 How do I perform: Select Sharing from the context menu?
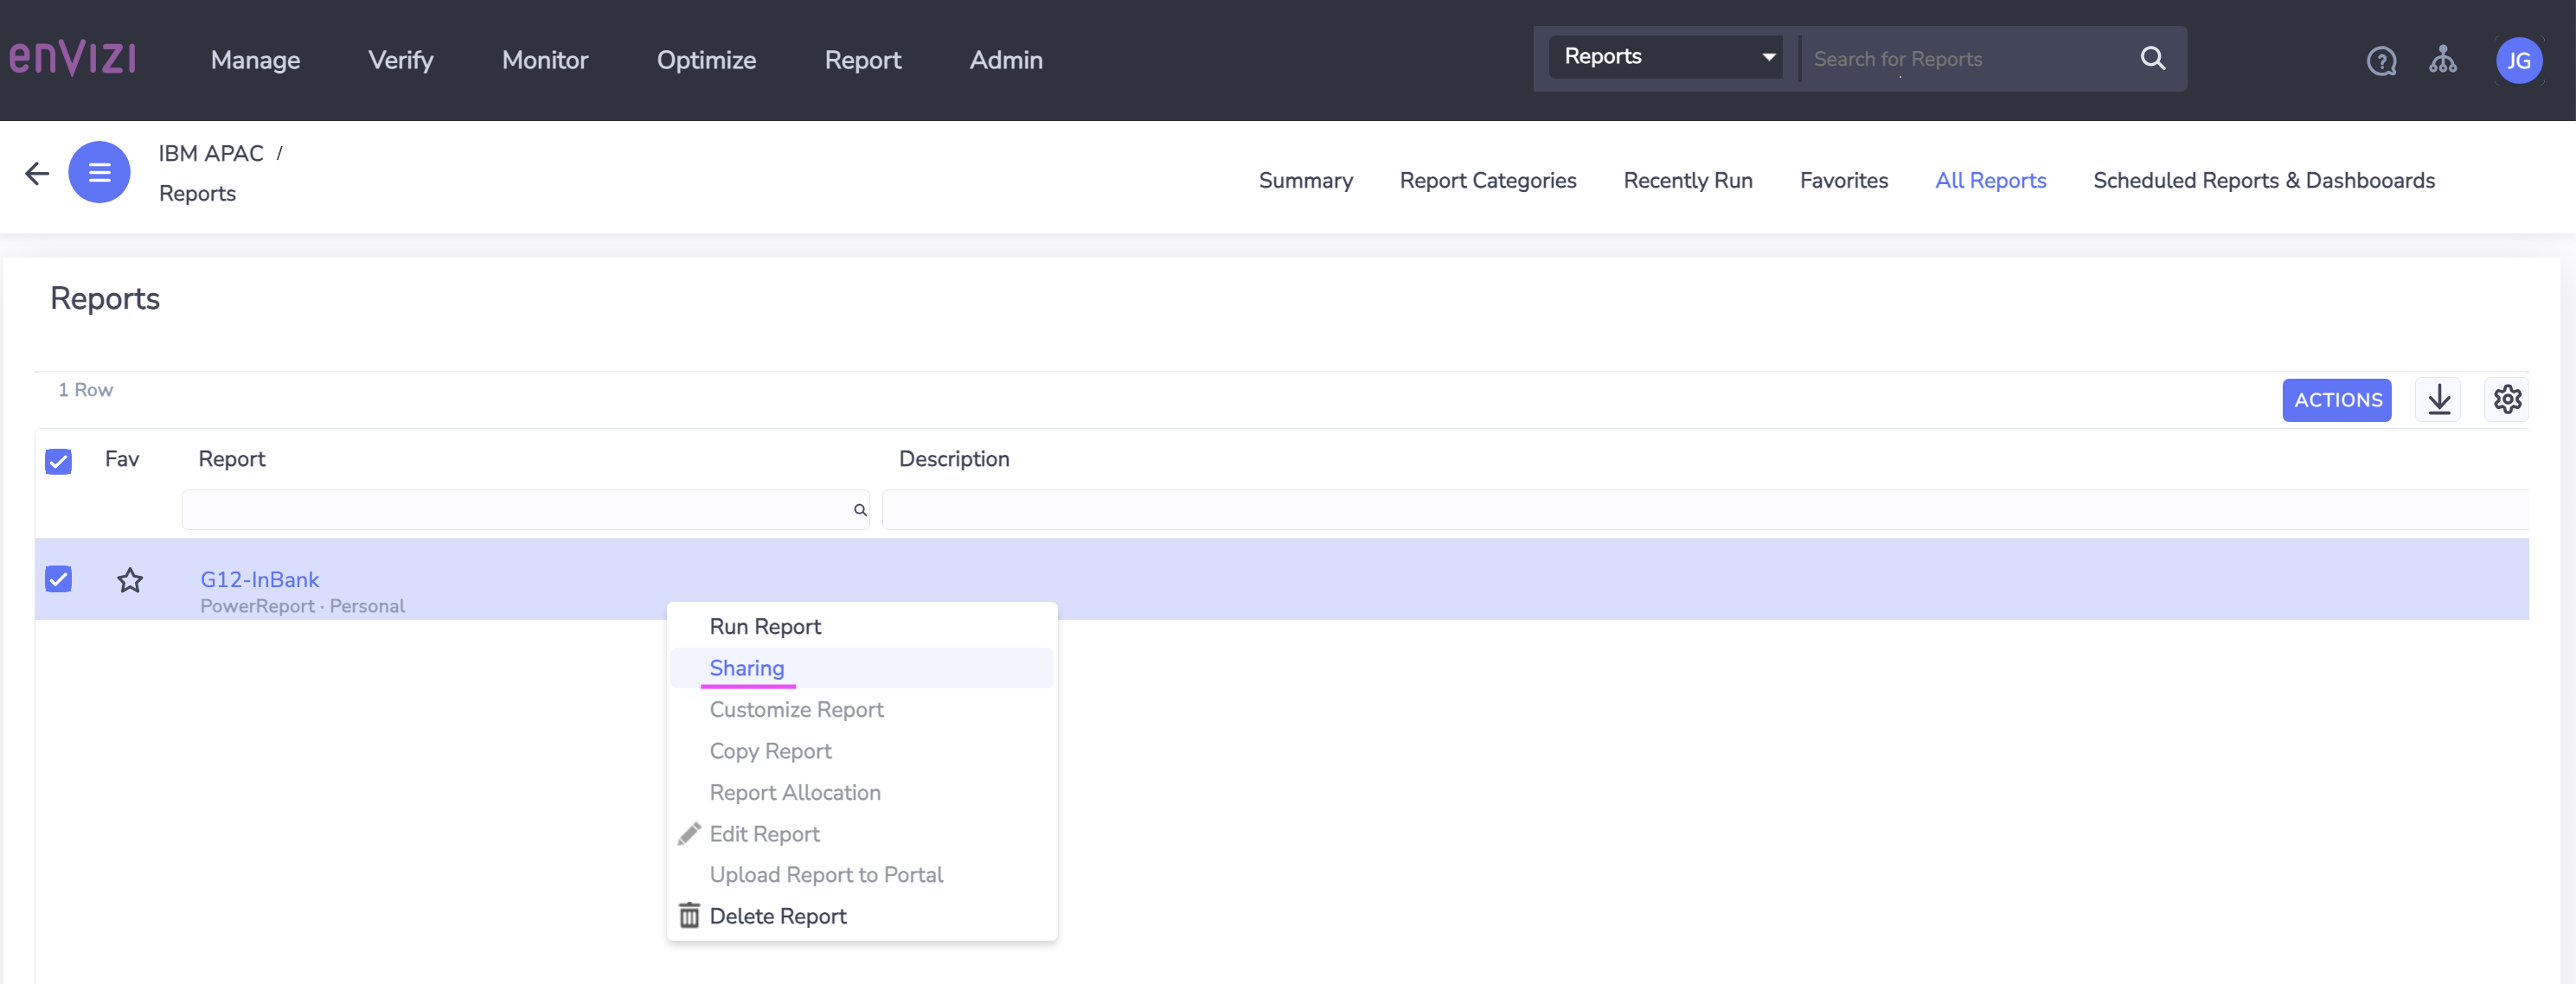pyautogui.click(x=746, y=667)
